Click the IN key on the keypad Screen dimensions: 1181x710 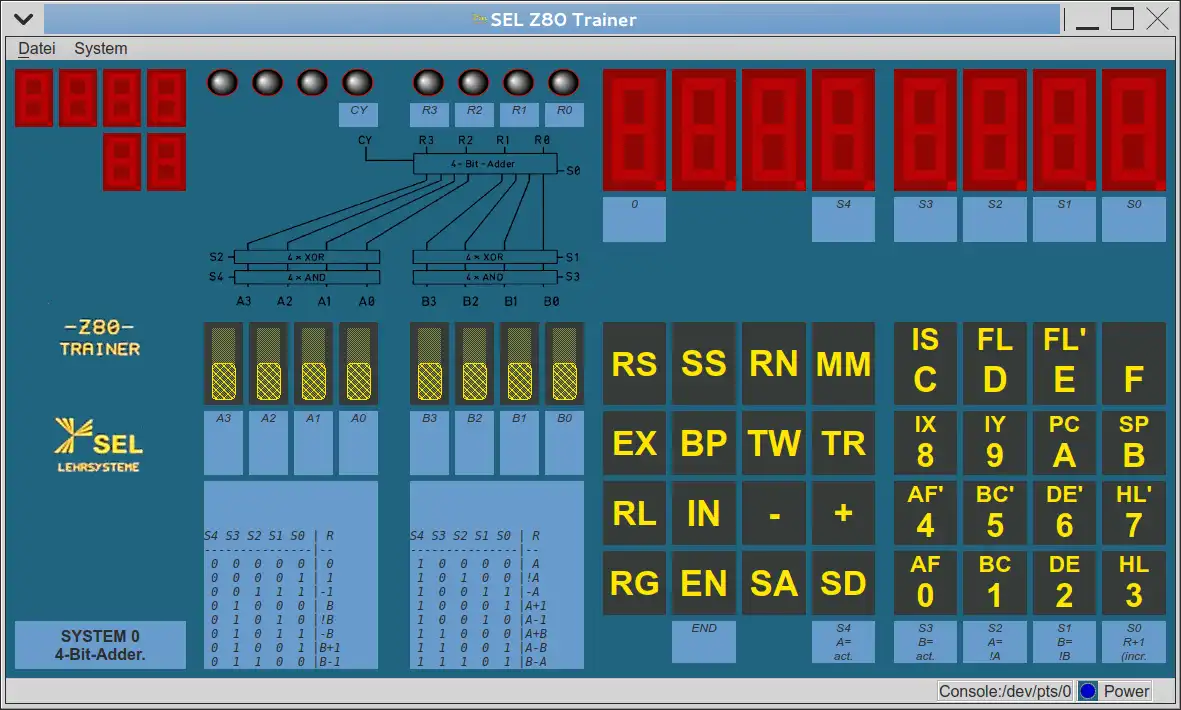(703, 513)
